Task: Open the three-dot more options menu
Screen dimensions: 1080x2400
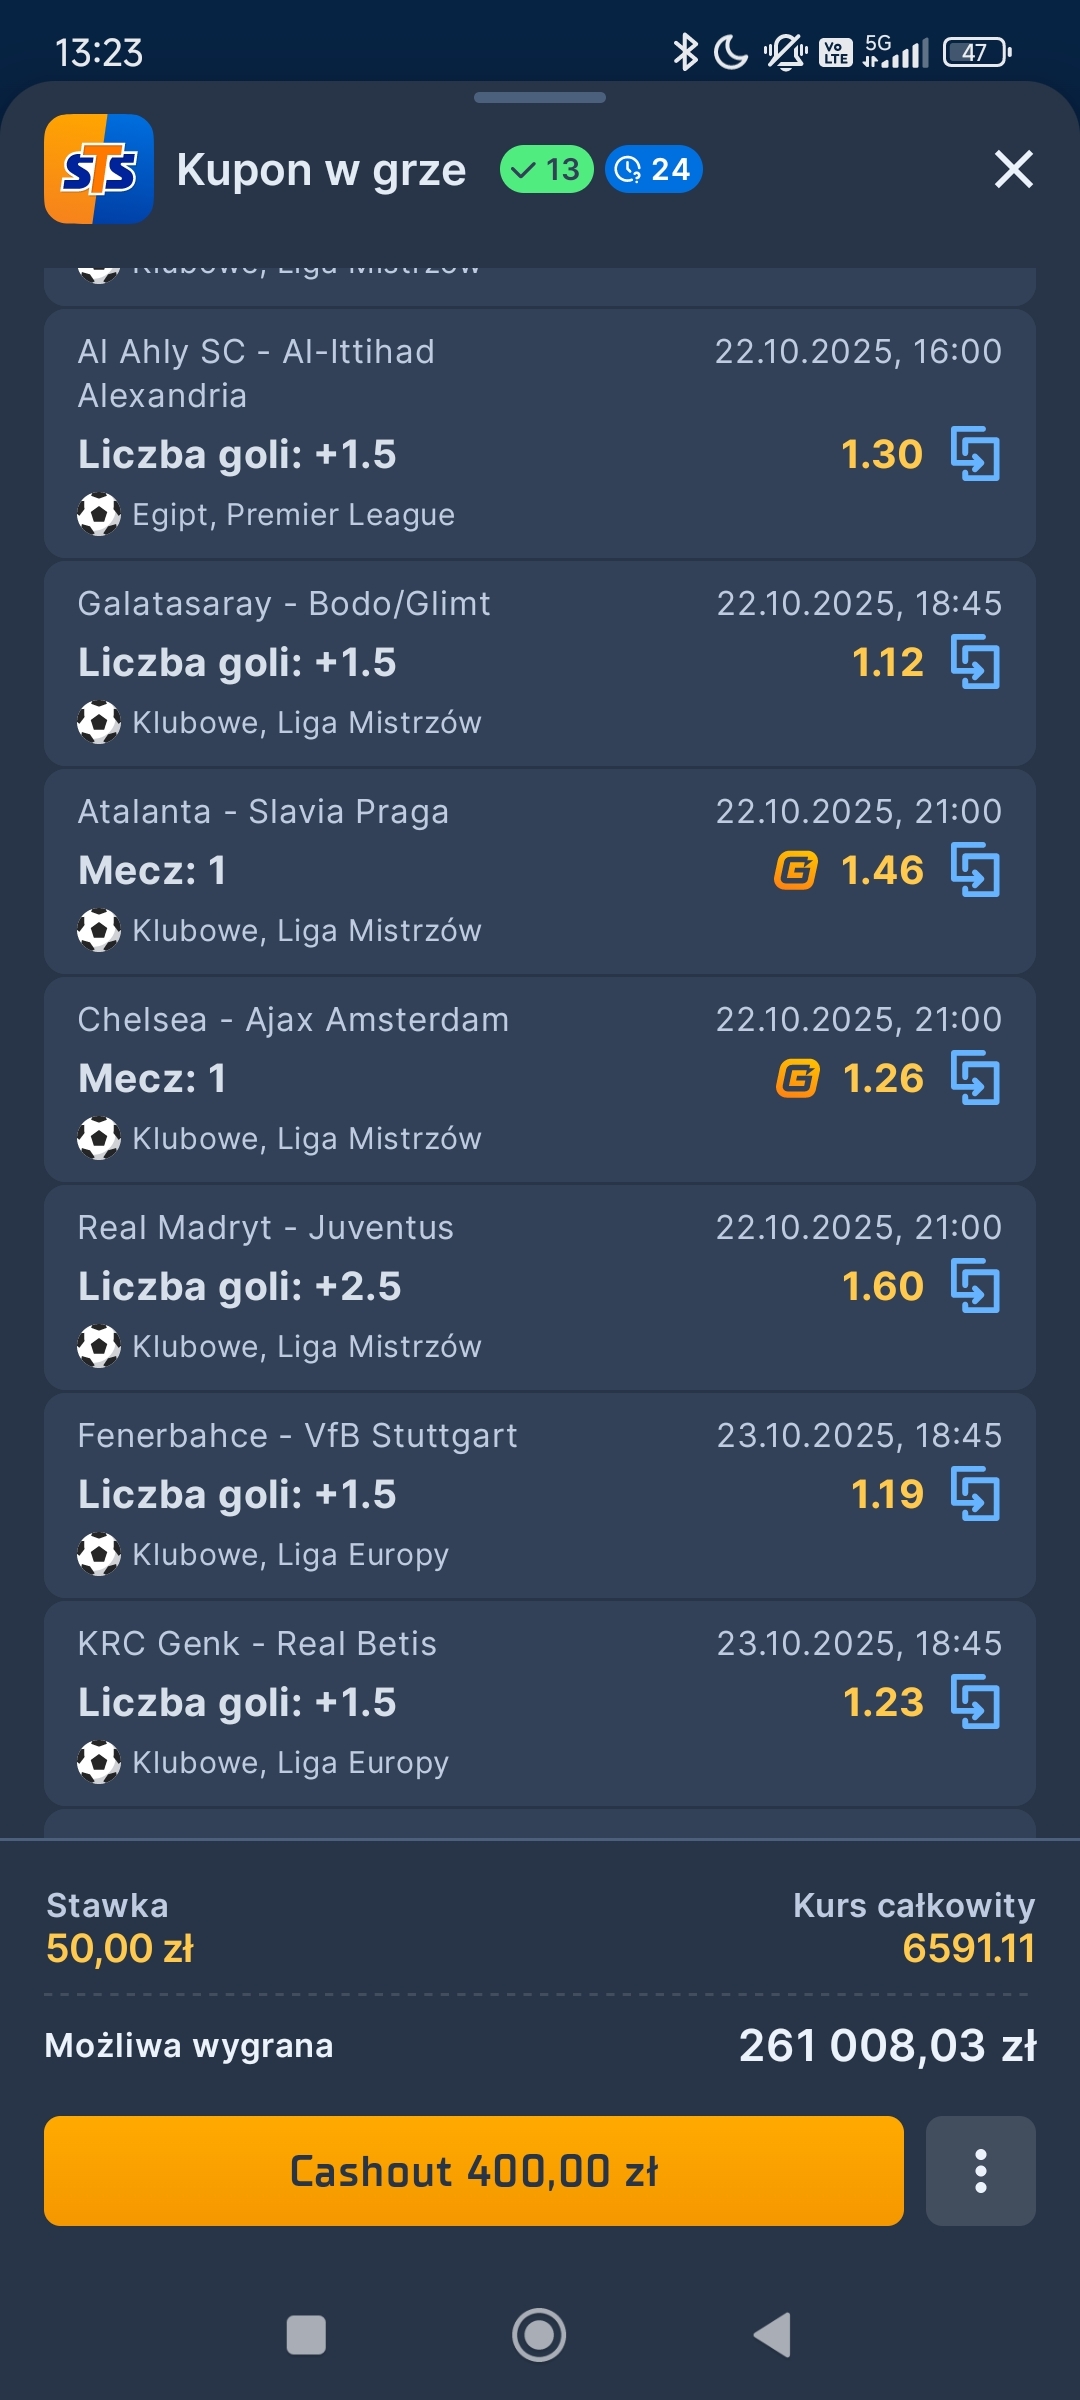Action: [x=980, y=2171]
